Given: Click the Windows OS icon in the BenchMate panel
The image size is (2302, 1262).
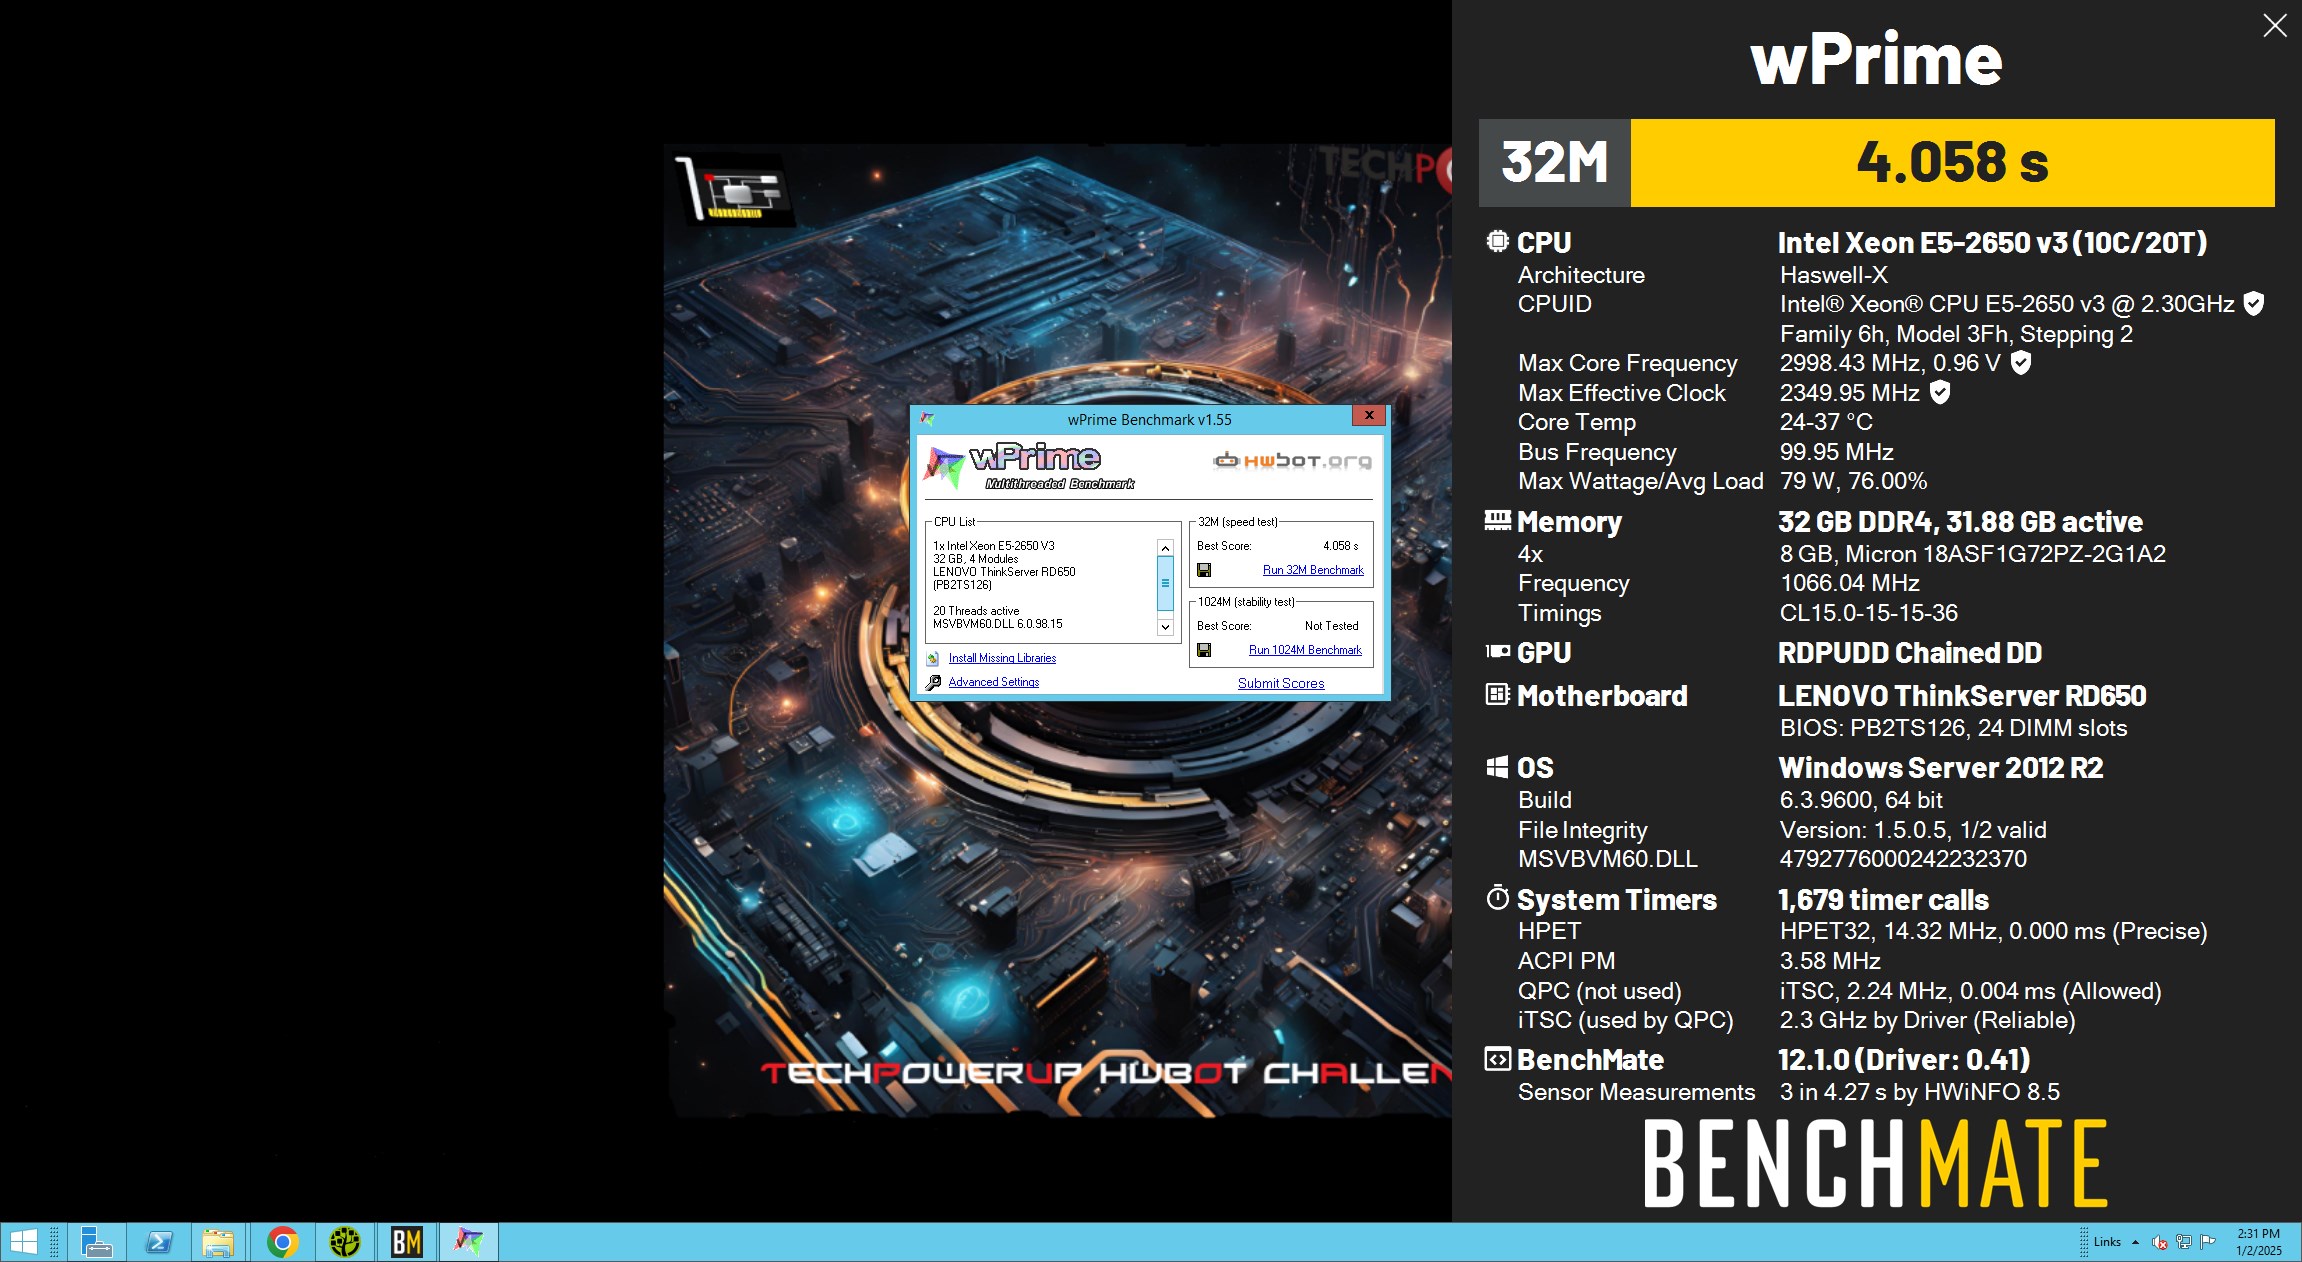Looking at the screenshot, I should coord(1497,767).
